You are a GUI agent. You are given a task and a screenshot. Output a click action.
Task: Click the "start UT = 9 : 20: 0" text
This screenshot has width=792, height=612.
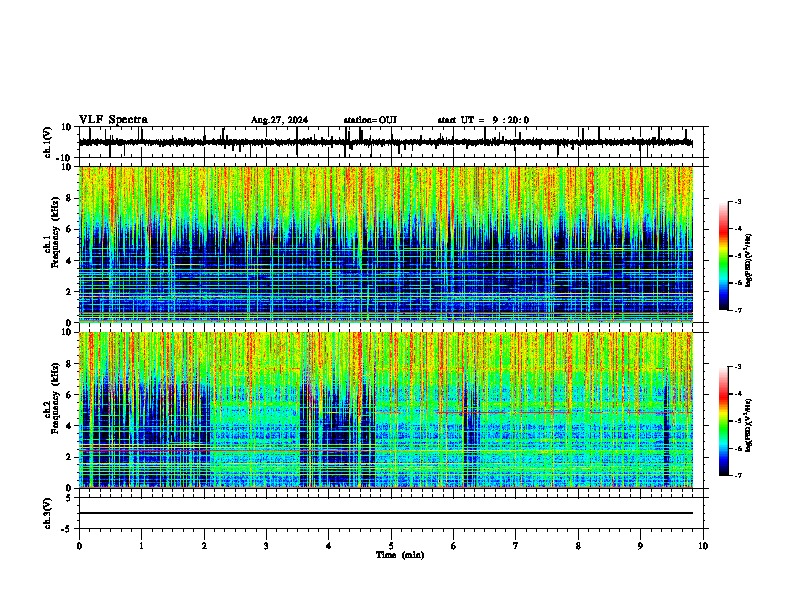(x=483, y=120)
